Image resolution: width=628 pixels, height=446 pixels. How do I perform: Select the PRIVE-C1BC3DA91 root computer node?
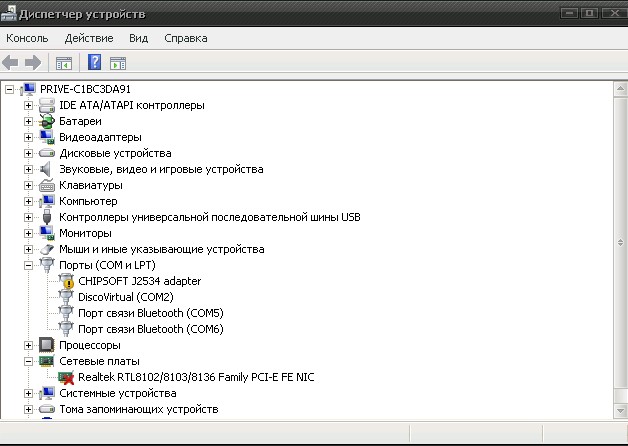click(x=86, y=89)
